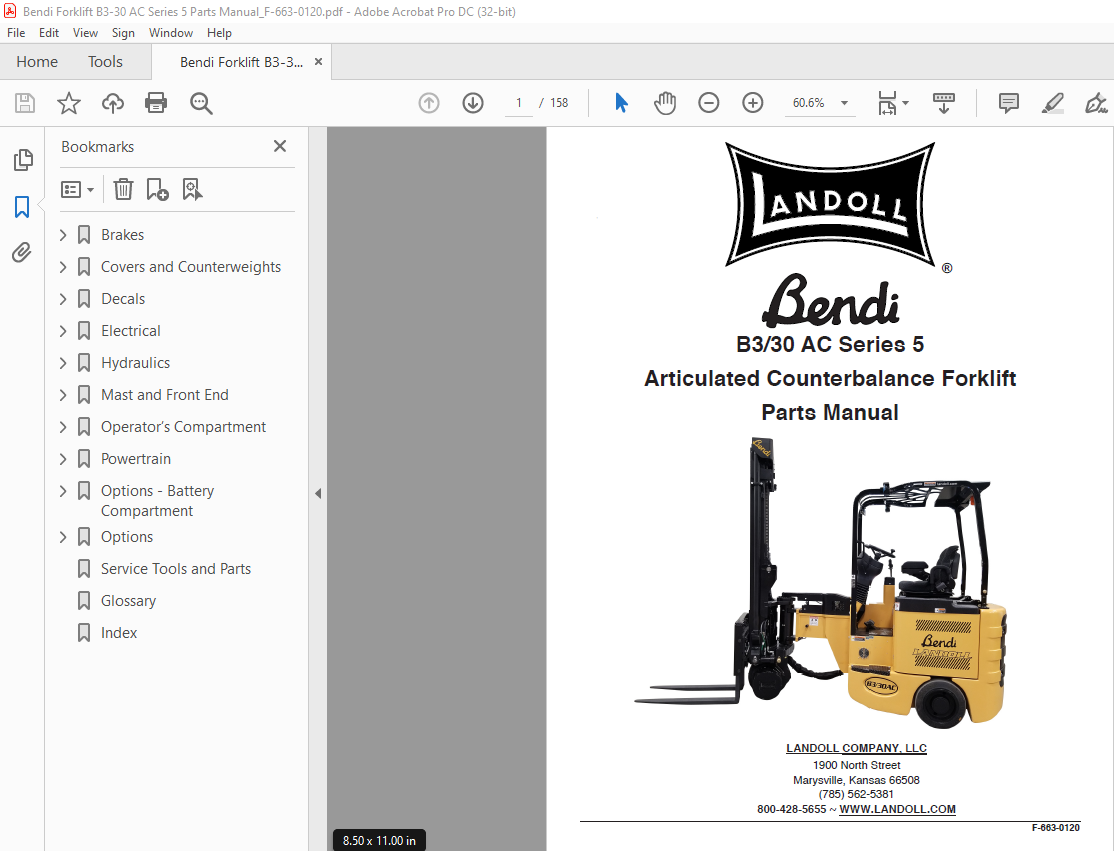This screenshot has height=851, width=1114.
Task: Open the Find text search tool
Action: tap(201, 103)
